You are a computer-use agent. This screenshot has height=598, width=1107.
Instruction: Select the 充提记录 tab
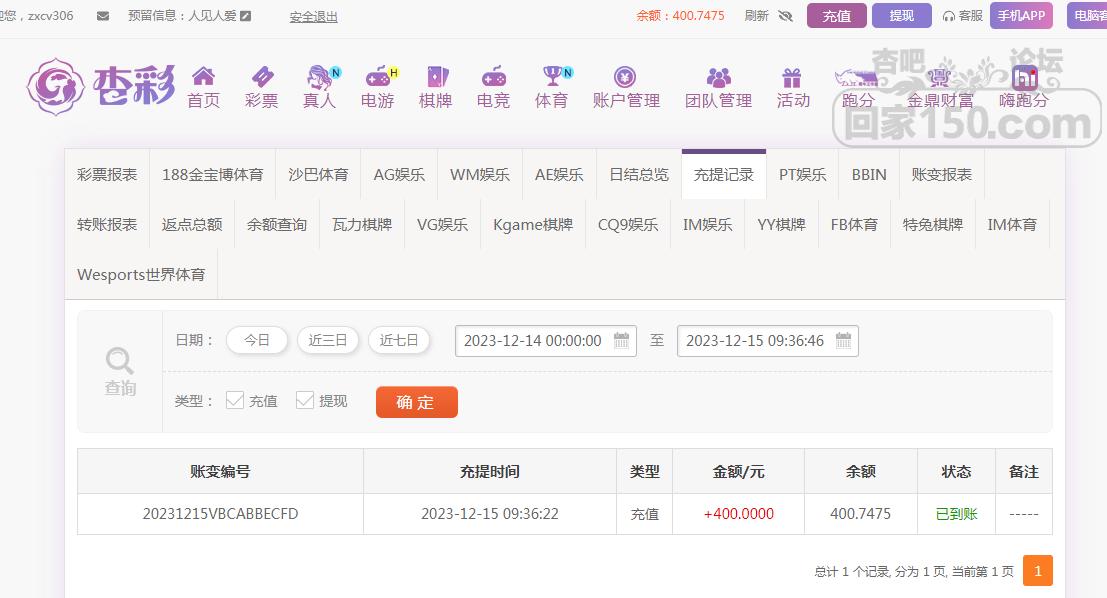pos(724,174)
